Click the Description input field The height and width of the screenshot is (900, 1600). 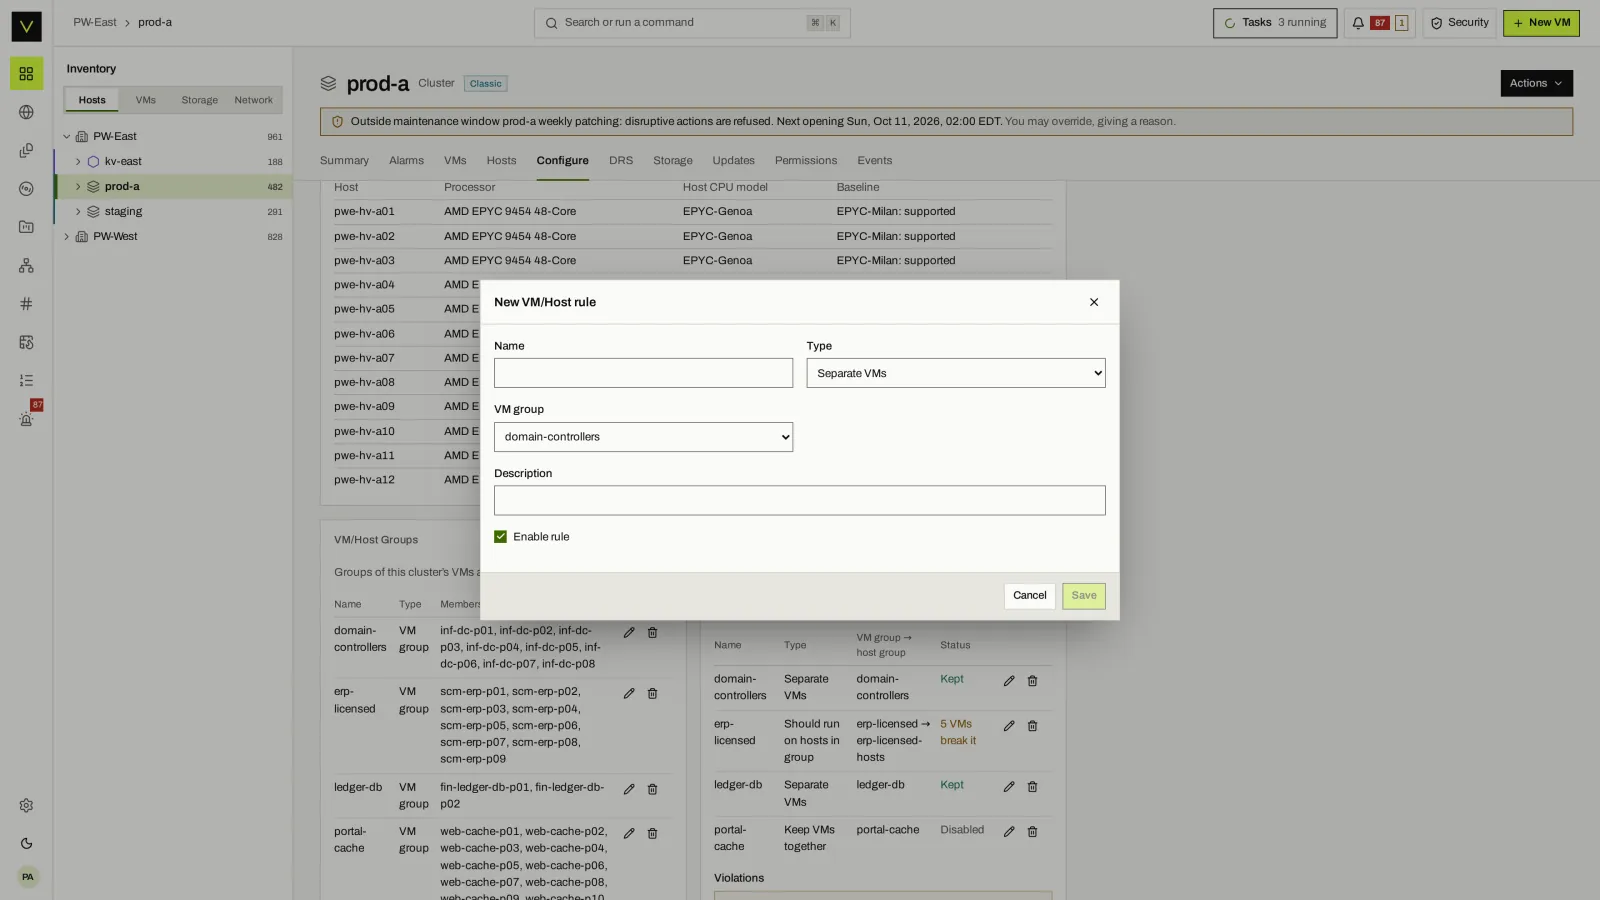tap(800, 501)
